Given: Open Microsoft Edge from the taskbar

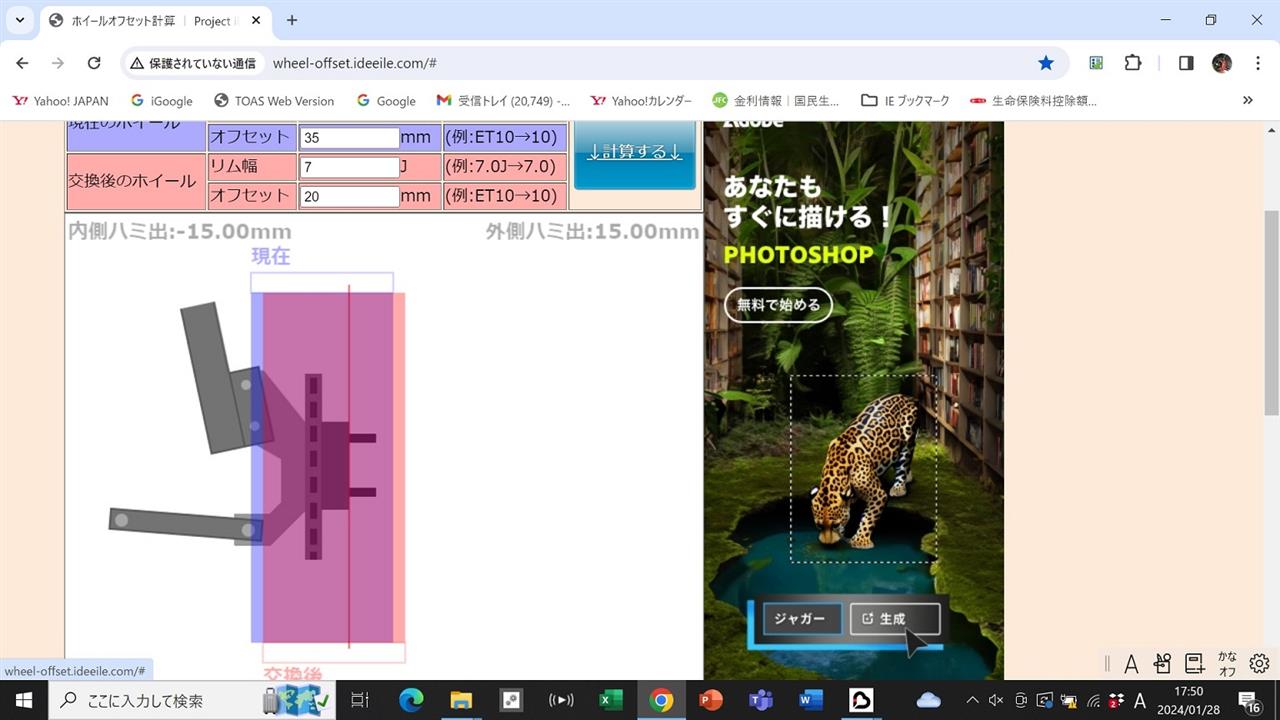Looking at the screenshot, I should tap(411, 700).
